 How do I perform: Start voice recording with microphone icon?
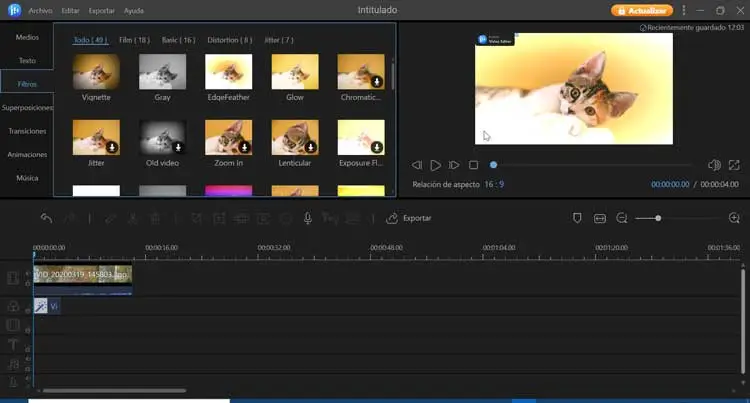[308, 218]
